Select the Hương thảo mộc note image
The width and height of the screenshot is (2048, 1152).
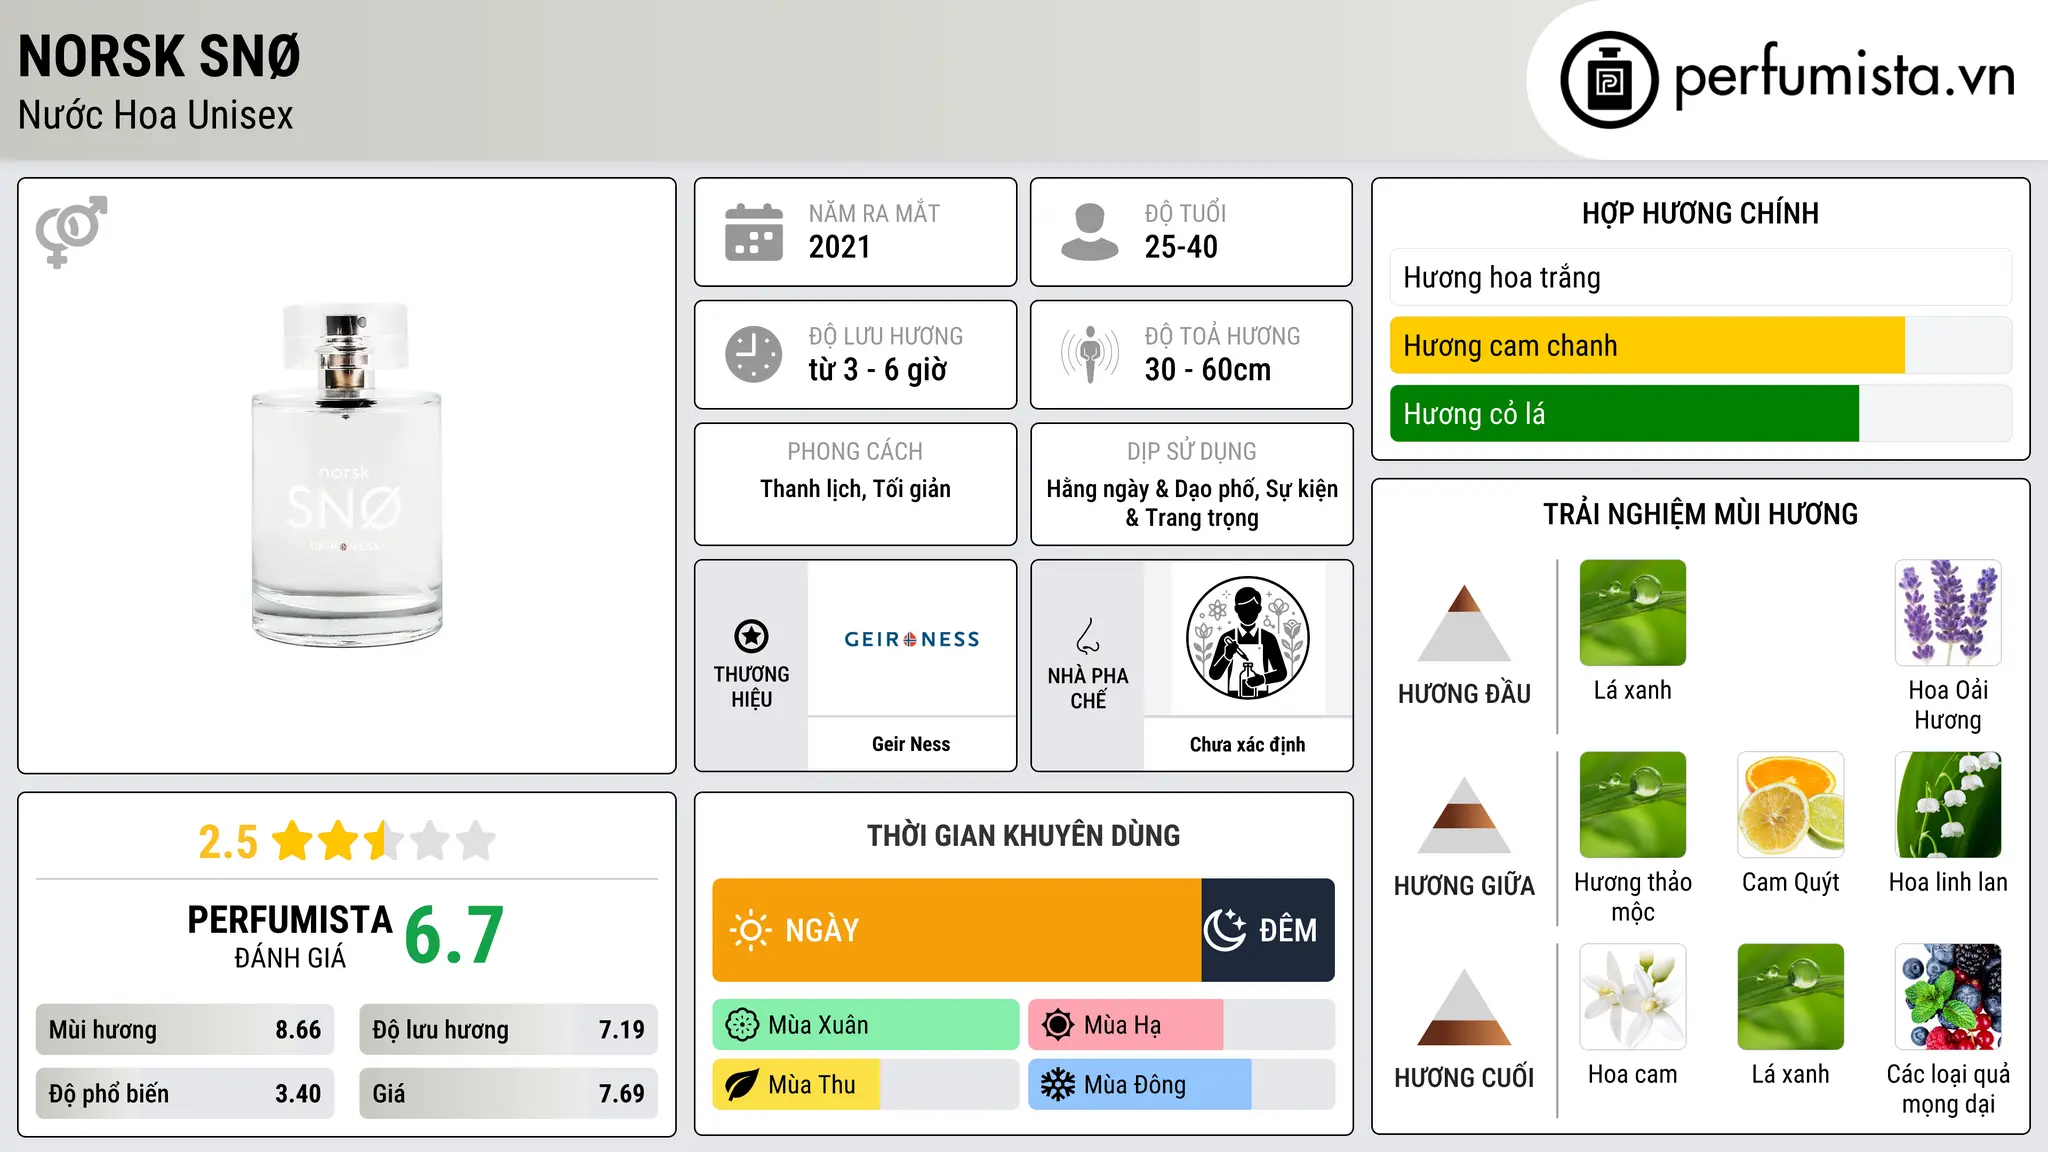click(1633, 805)
